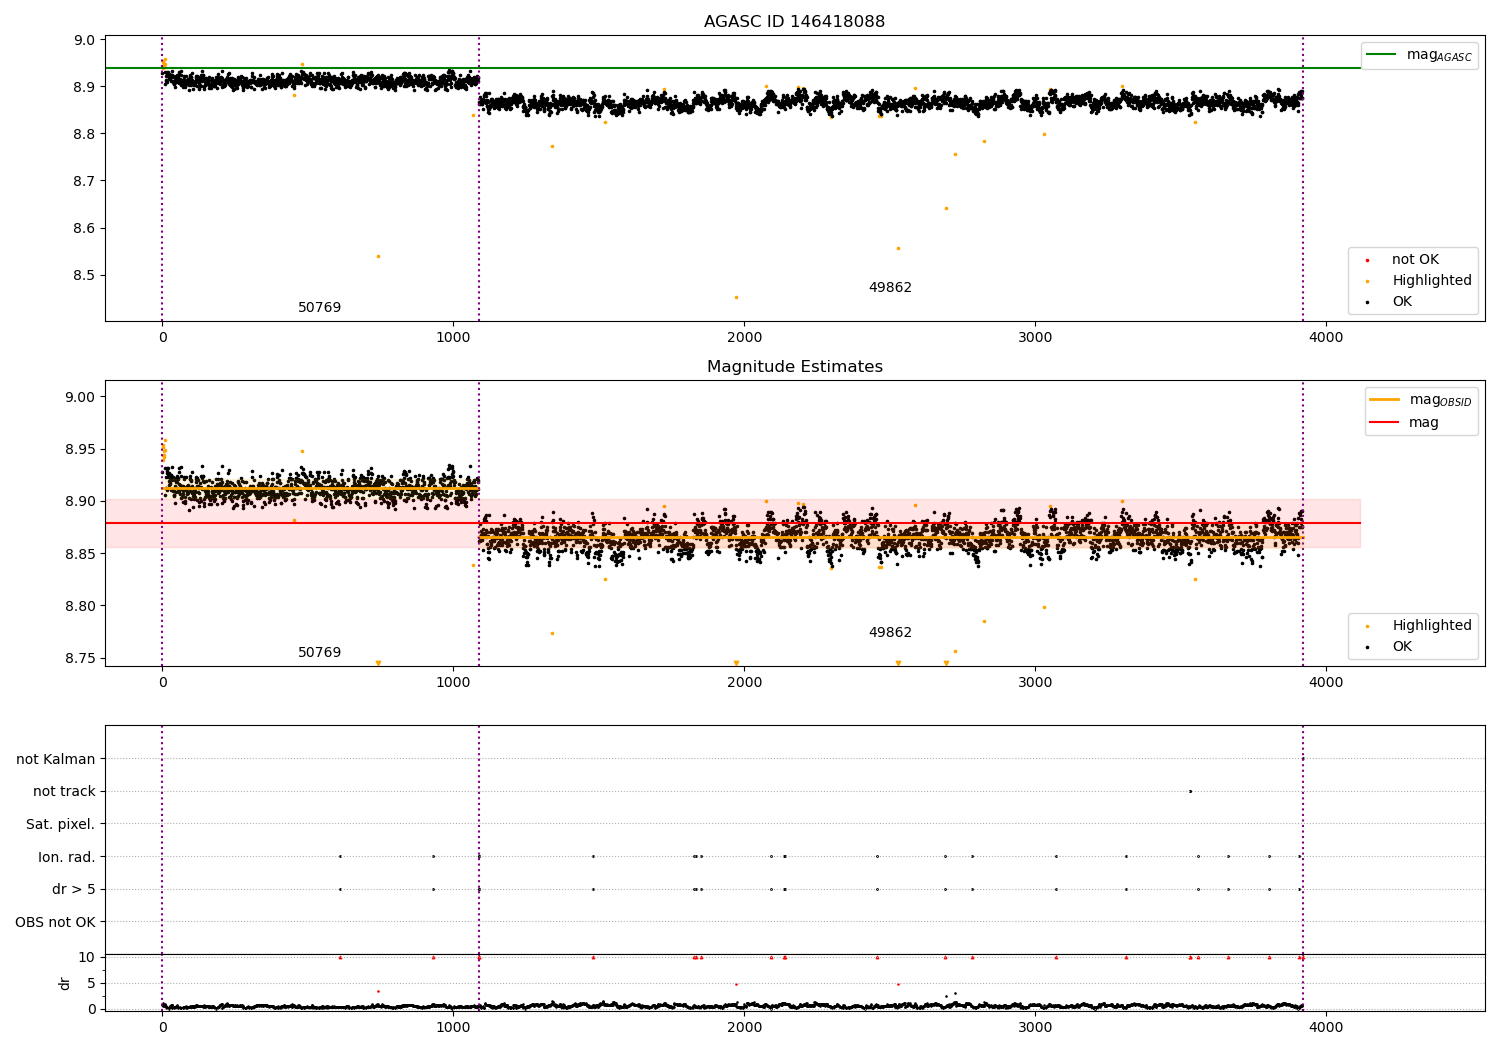
Task: Click the 9.00 tick on Magnitude Estimates plot
Action: click(x=81, y=398)
